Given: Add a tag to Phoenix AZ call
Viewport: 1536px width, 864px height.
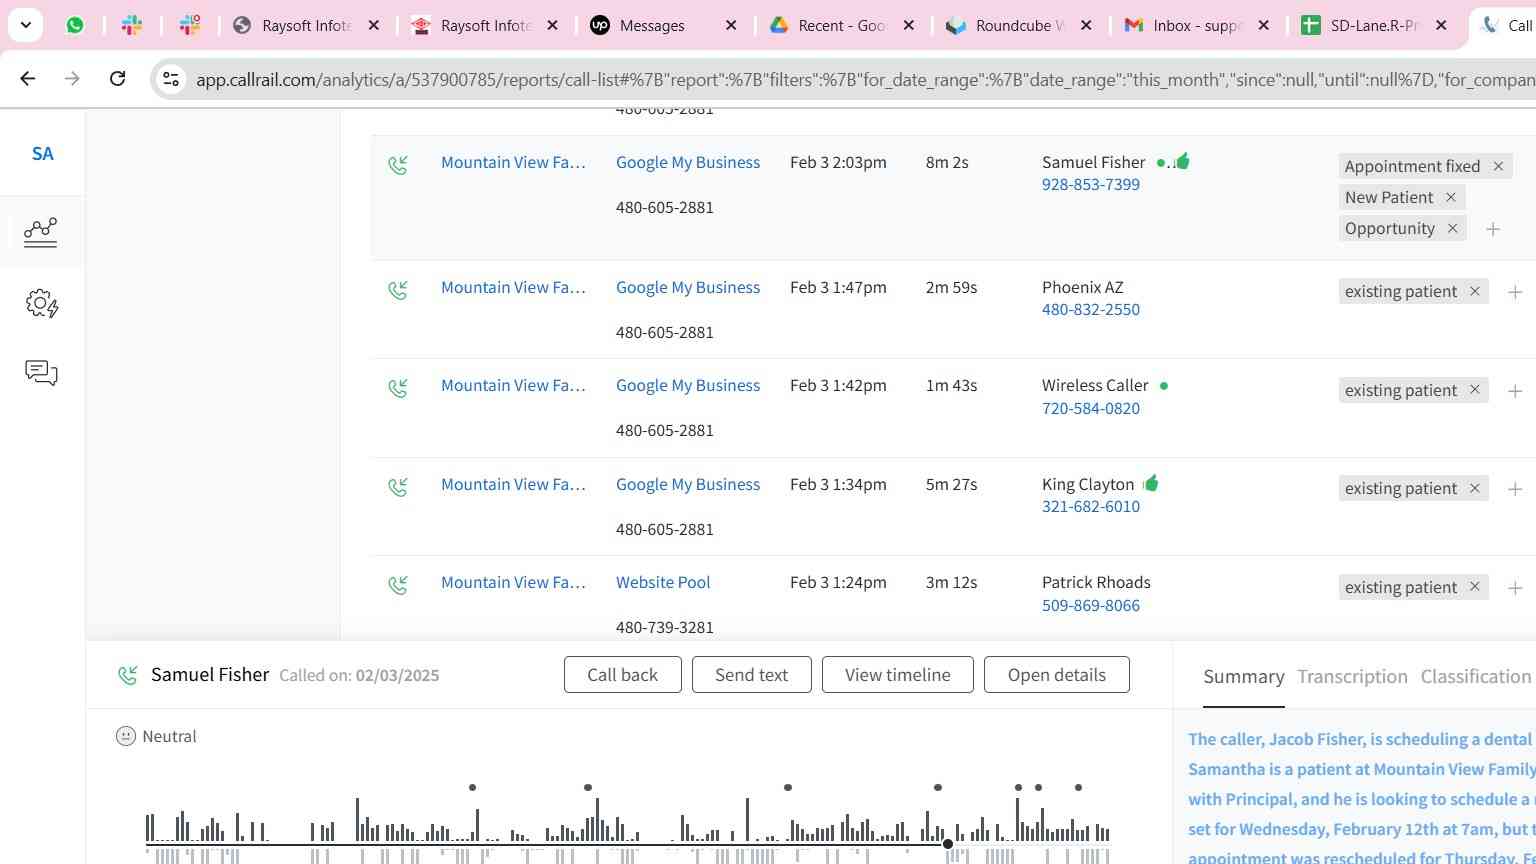Looking at the screenshot, I should click(1515, 292).
